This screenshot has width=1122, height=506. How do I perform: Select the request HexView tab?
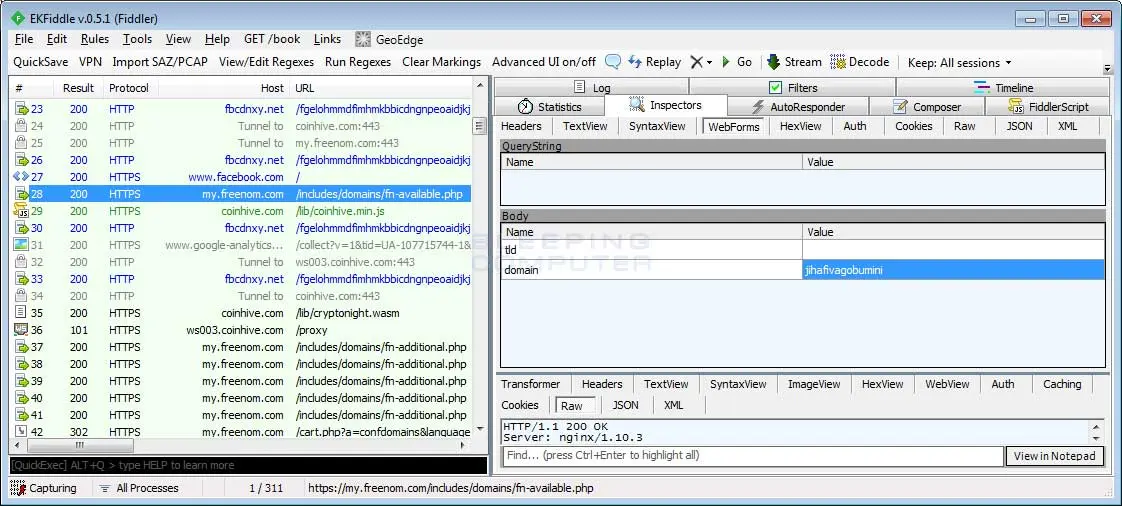click(800, 126)
